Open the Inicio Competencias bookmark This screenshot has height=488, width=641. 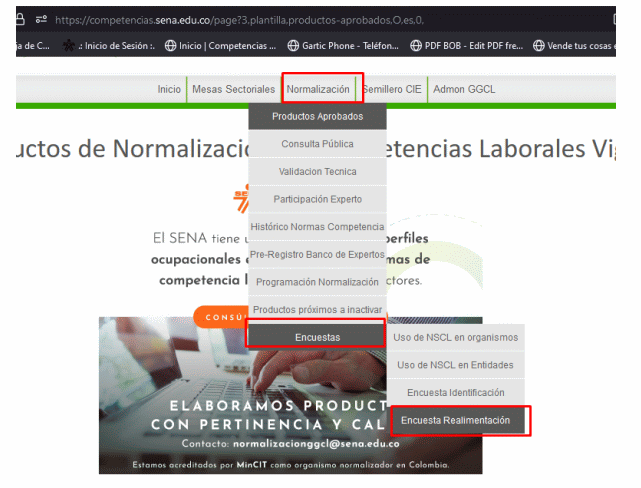pyautogui.click(x=220, y=45)
